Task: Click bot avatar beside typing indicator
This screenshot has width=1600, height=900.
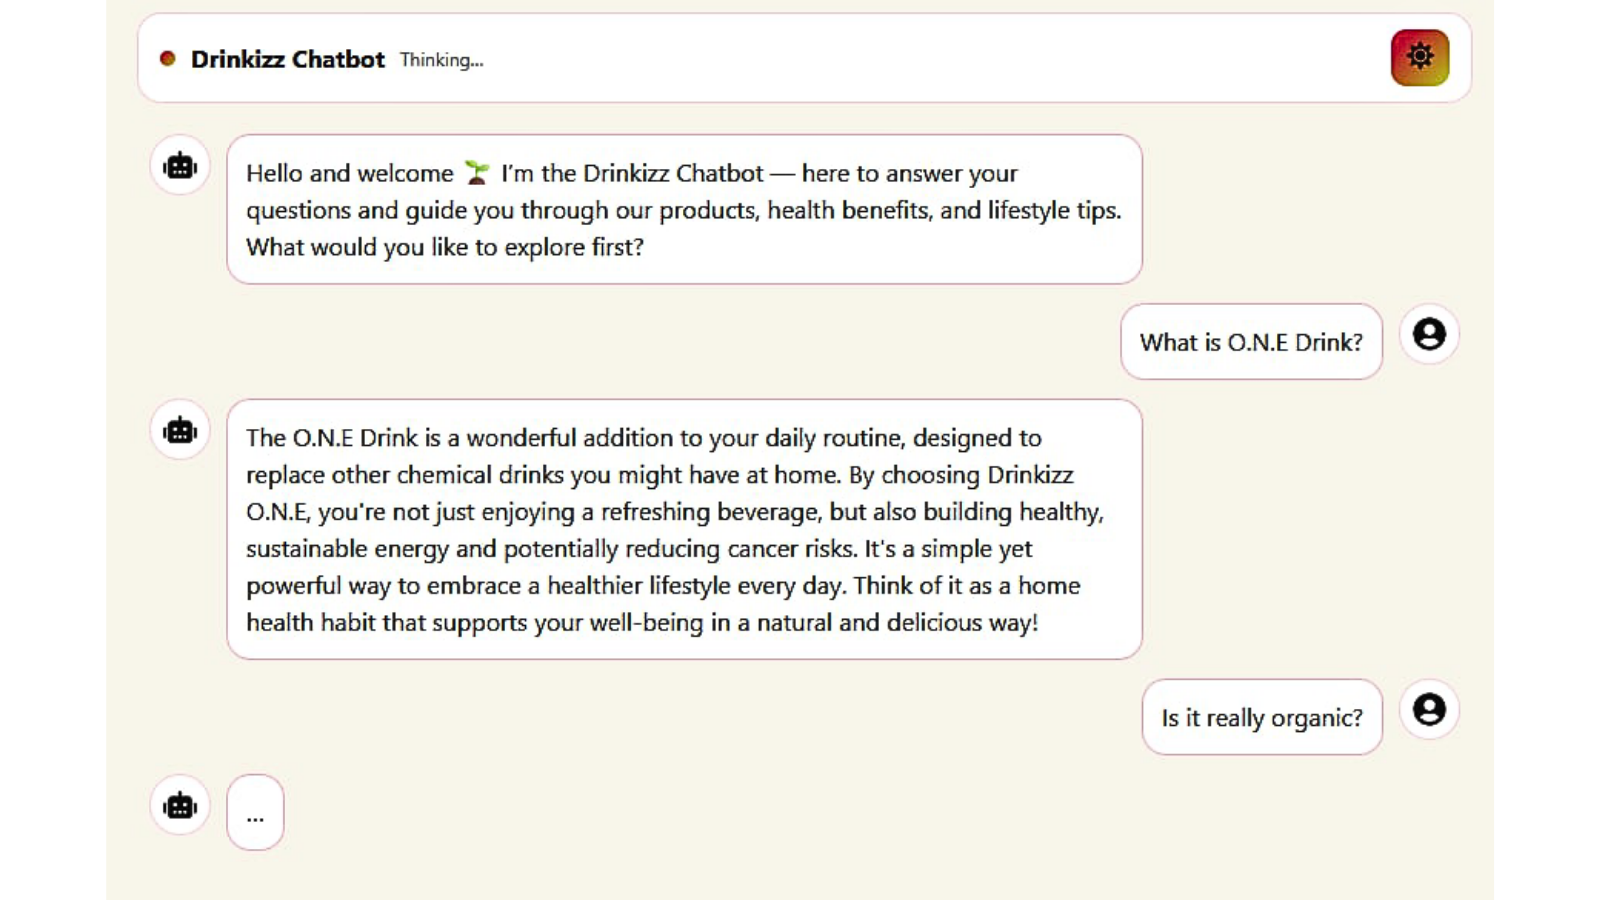Action: (180, 806)
